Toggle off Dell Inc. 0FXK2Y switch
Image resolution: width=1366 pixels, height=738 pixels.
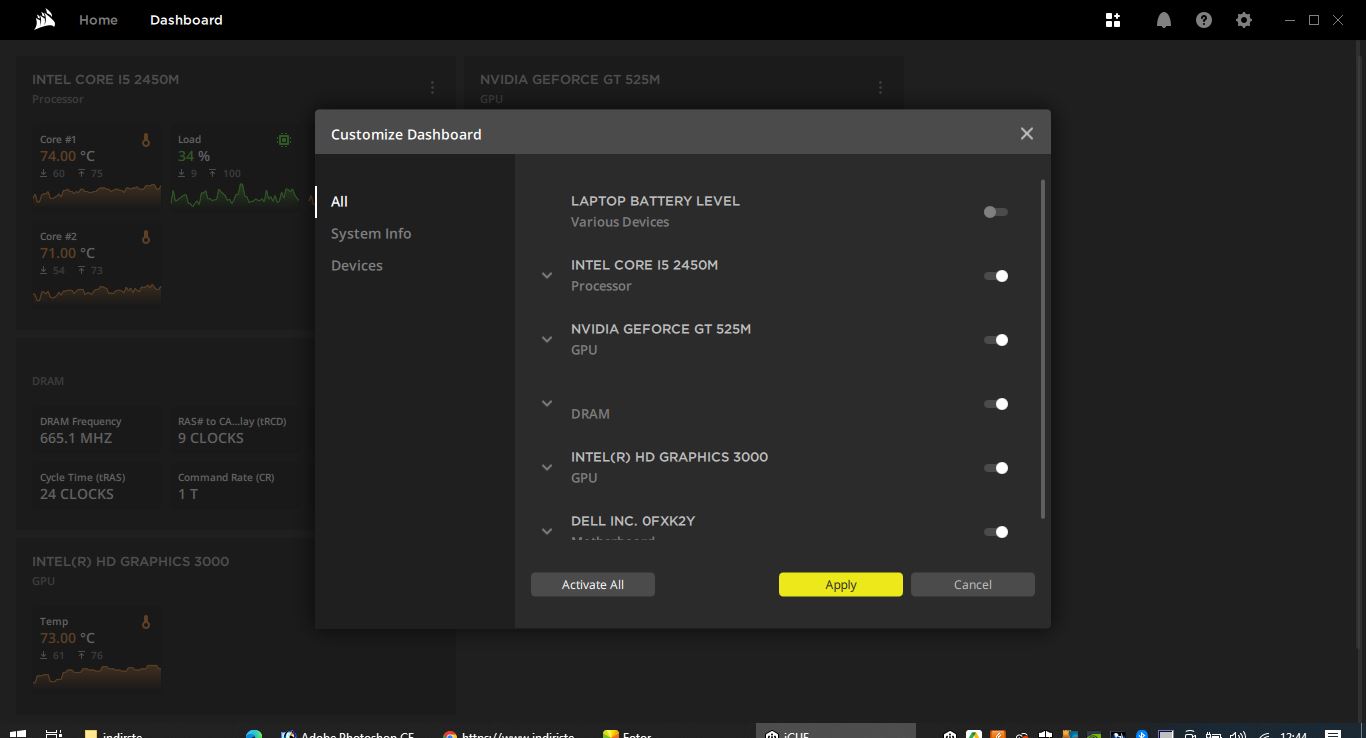995,532
